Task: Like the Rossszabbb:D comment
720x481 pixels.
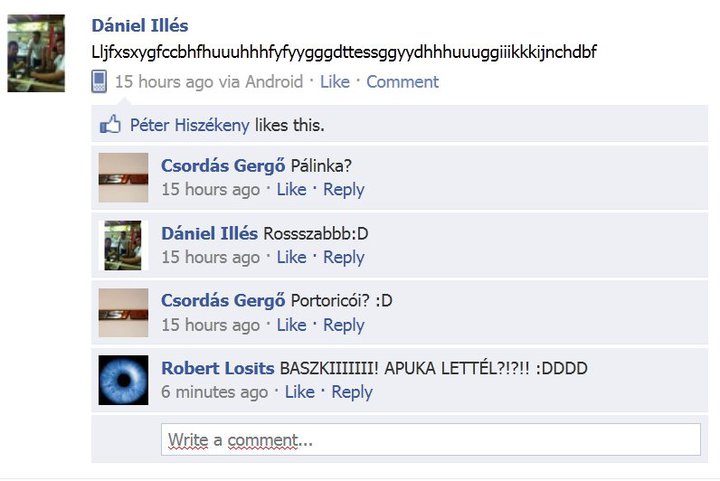Action: click(291, 257)
